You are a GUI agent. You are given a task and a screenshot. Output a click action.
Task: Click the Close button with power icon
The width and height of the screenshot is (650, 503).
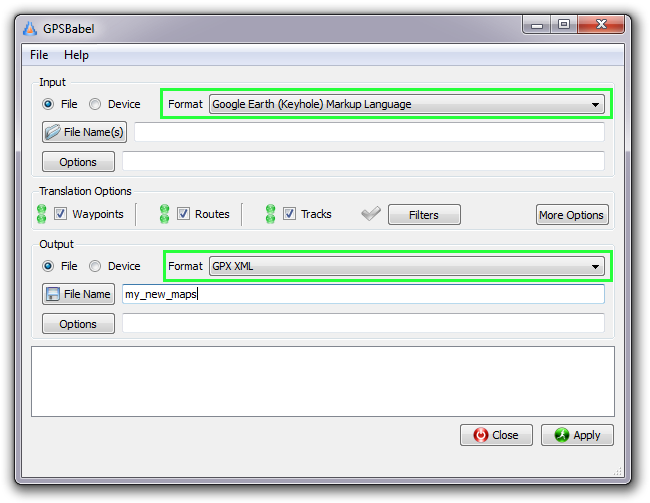pyautogui.click(x=496, y=435)
